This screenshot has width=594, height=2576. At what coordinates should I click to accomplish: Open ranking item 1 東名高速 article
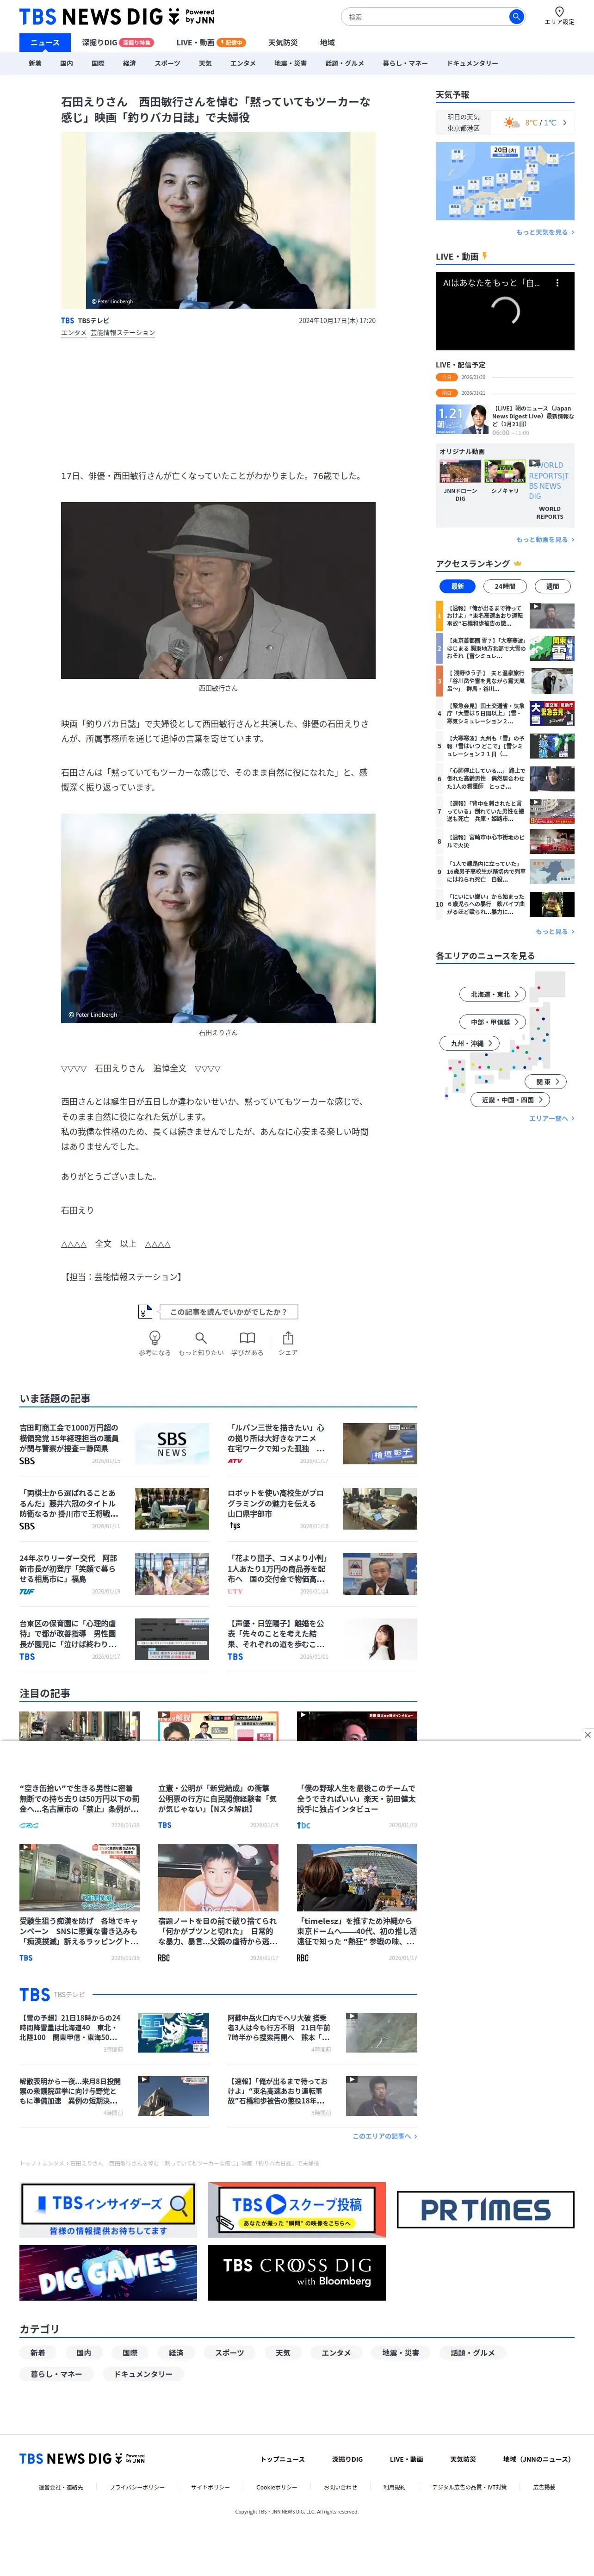(505, 615)
